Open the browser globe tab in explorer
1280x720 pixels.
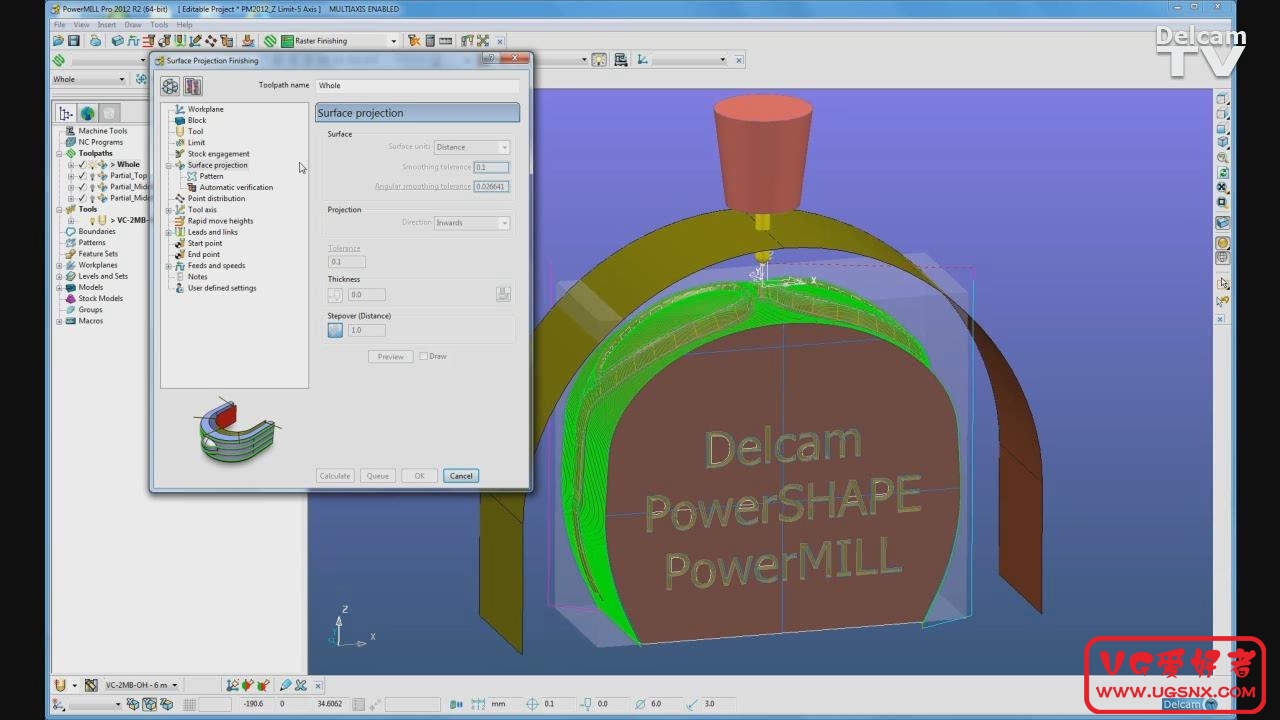(x=88, y=114)
